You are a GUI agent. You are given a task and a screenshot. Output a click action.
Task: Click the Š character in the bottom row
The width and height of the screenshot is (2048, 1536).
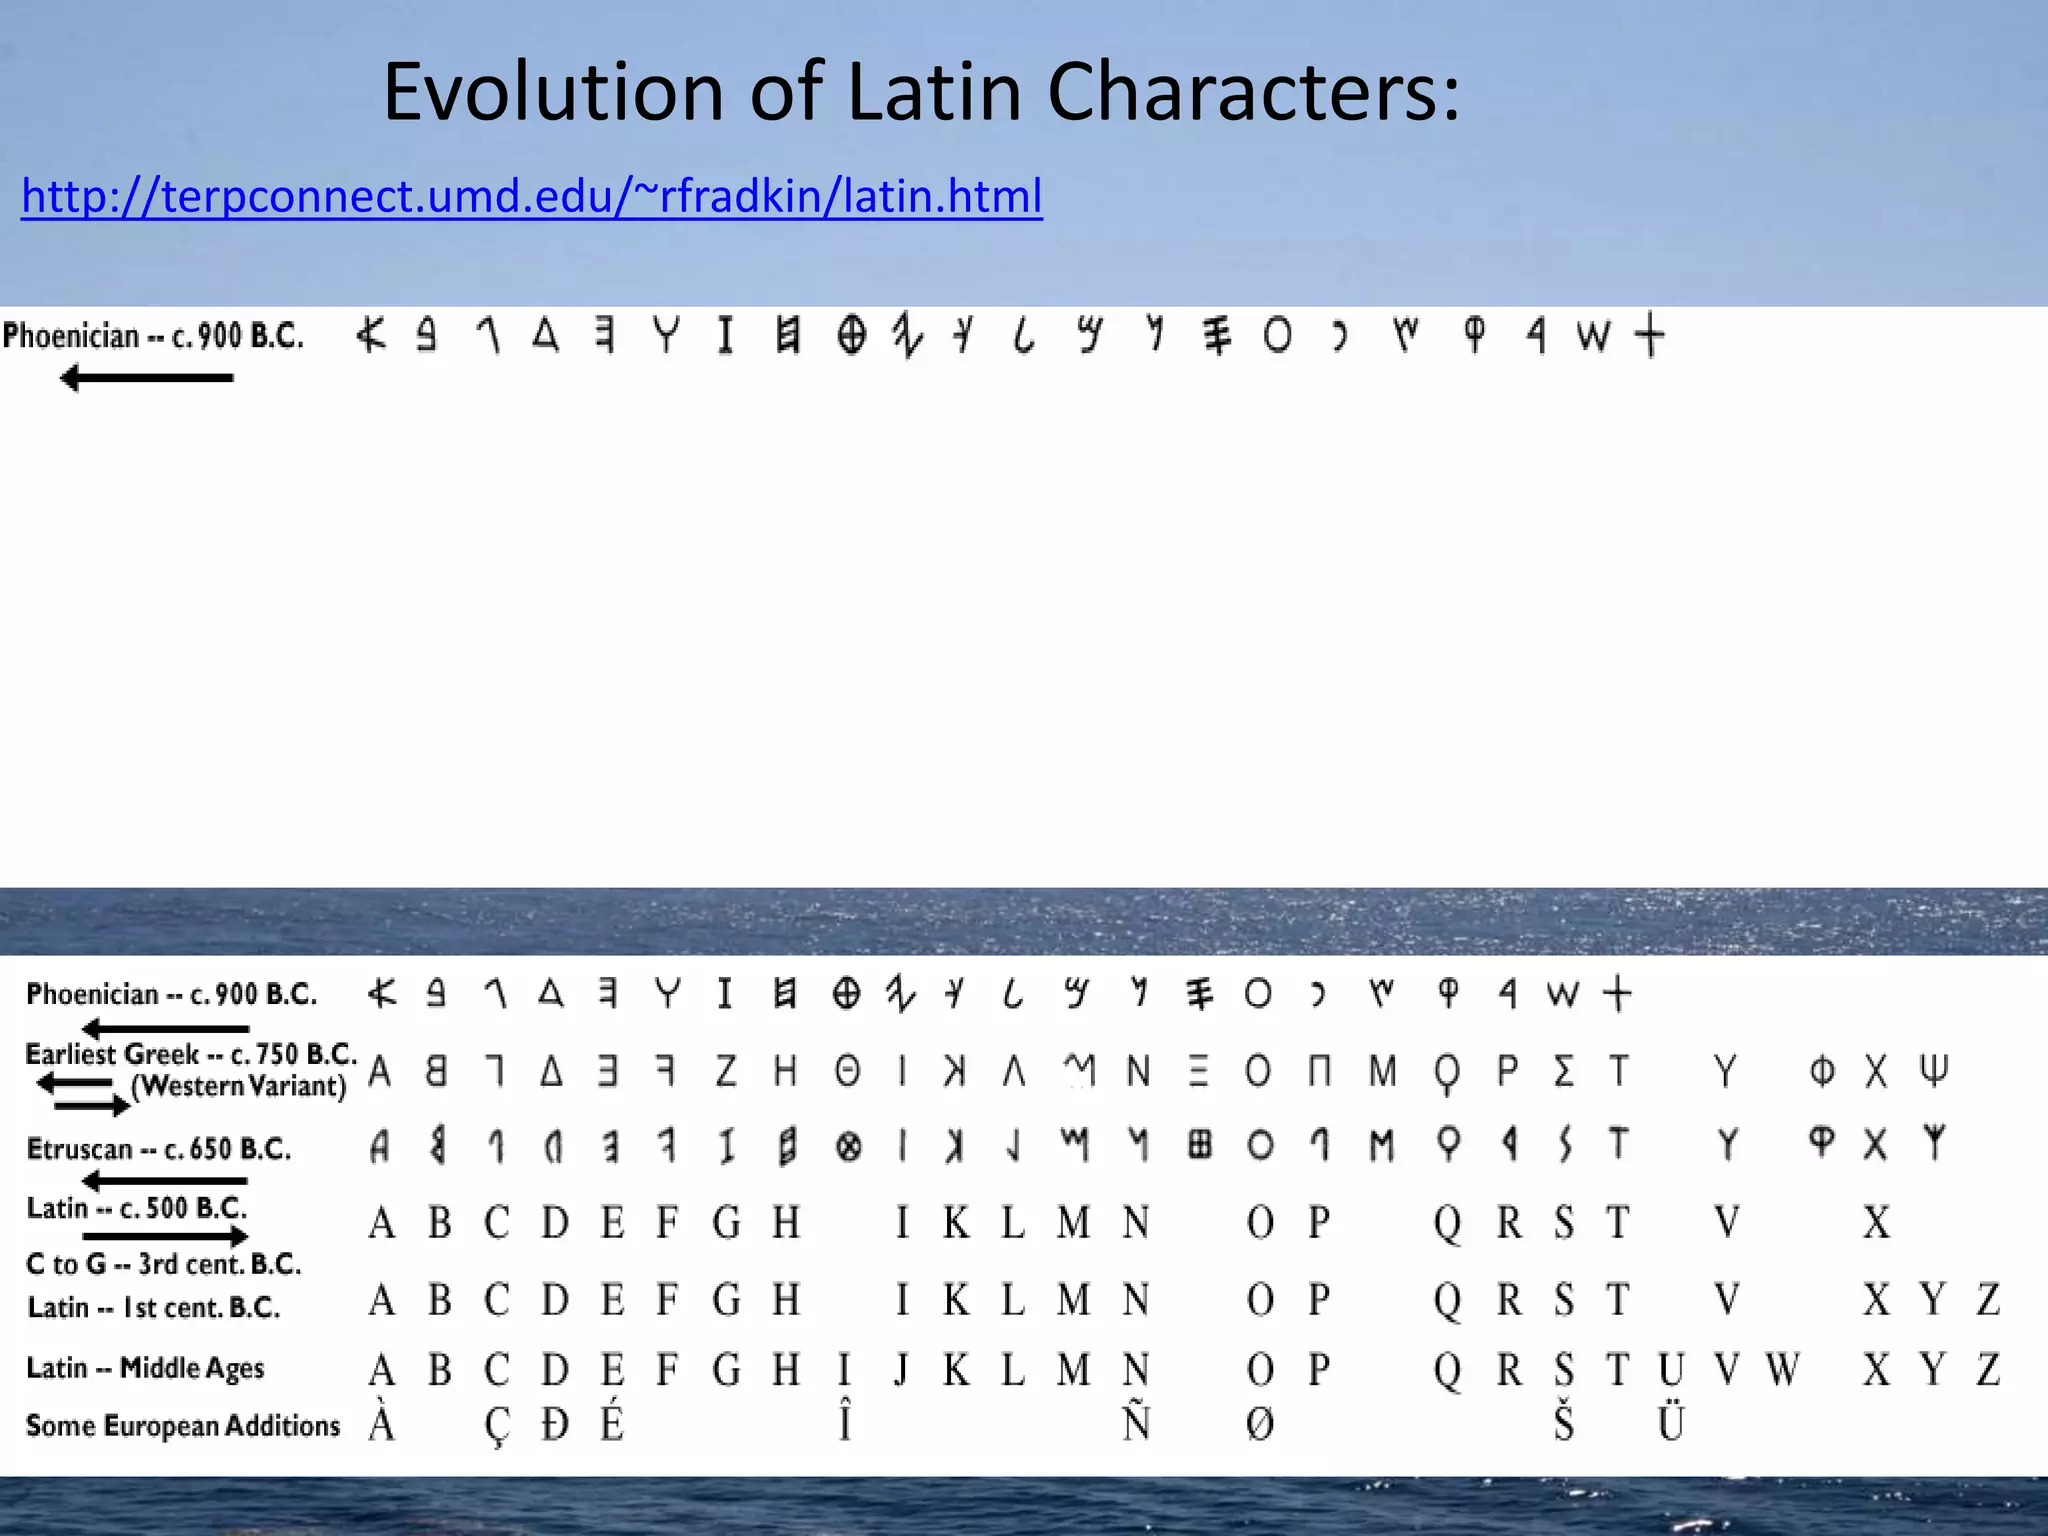1564,1421
